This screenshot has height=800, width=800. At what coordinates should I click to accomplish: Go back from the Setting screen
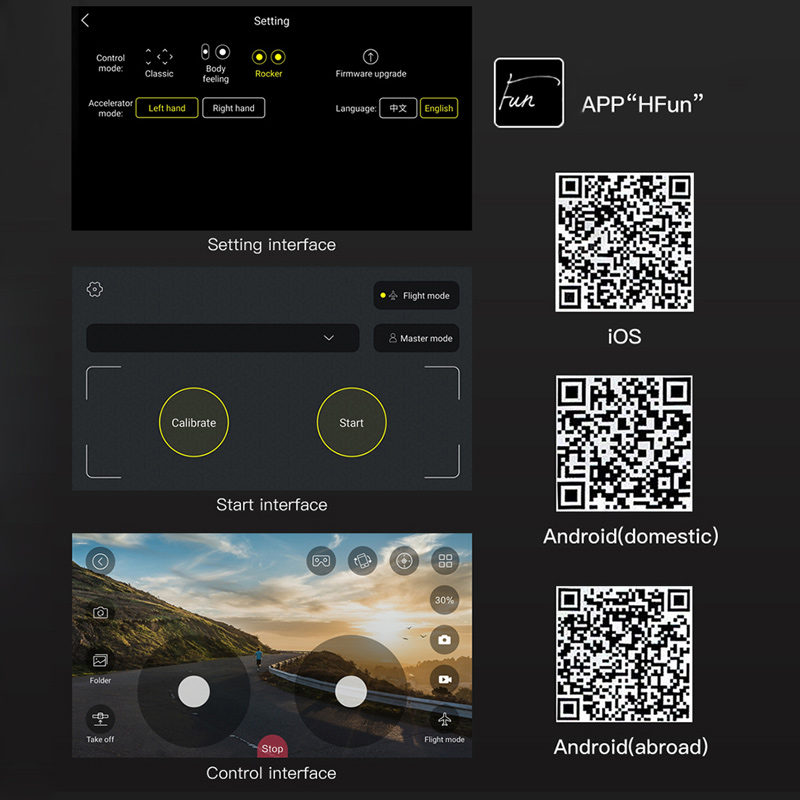click(x=85, y=20)
